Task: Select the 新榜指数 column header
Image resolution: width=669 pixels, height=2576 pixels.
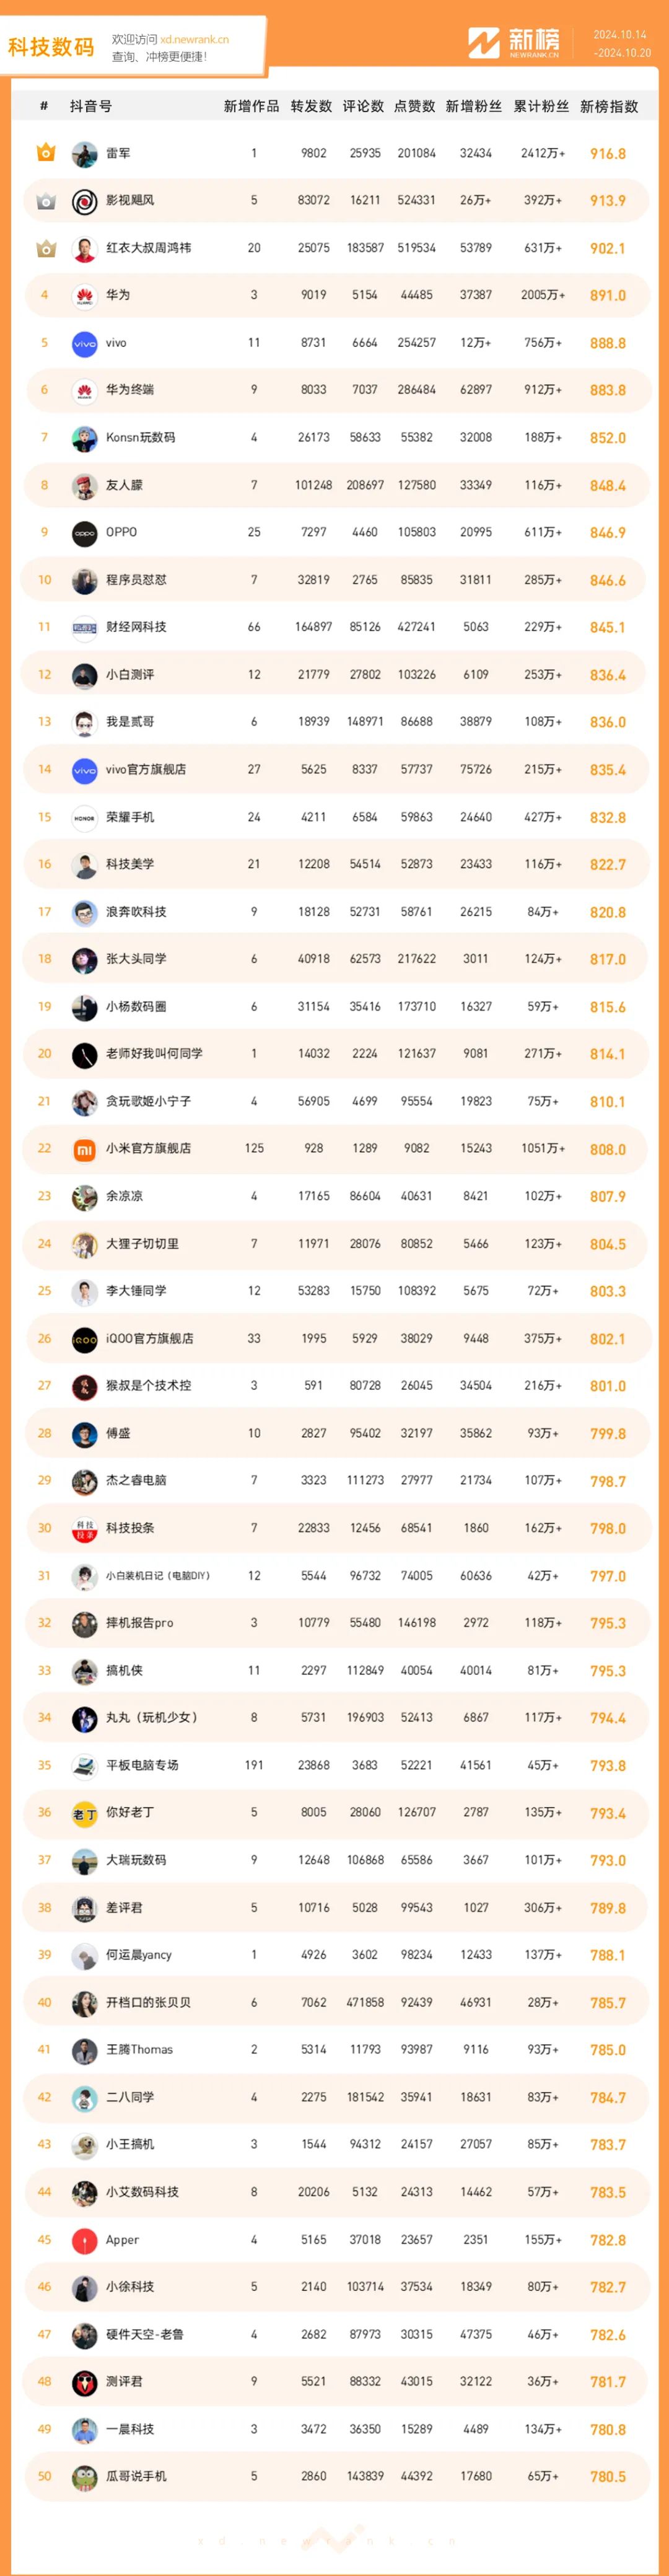Action: pos(609,106)
